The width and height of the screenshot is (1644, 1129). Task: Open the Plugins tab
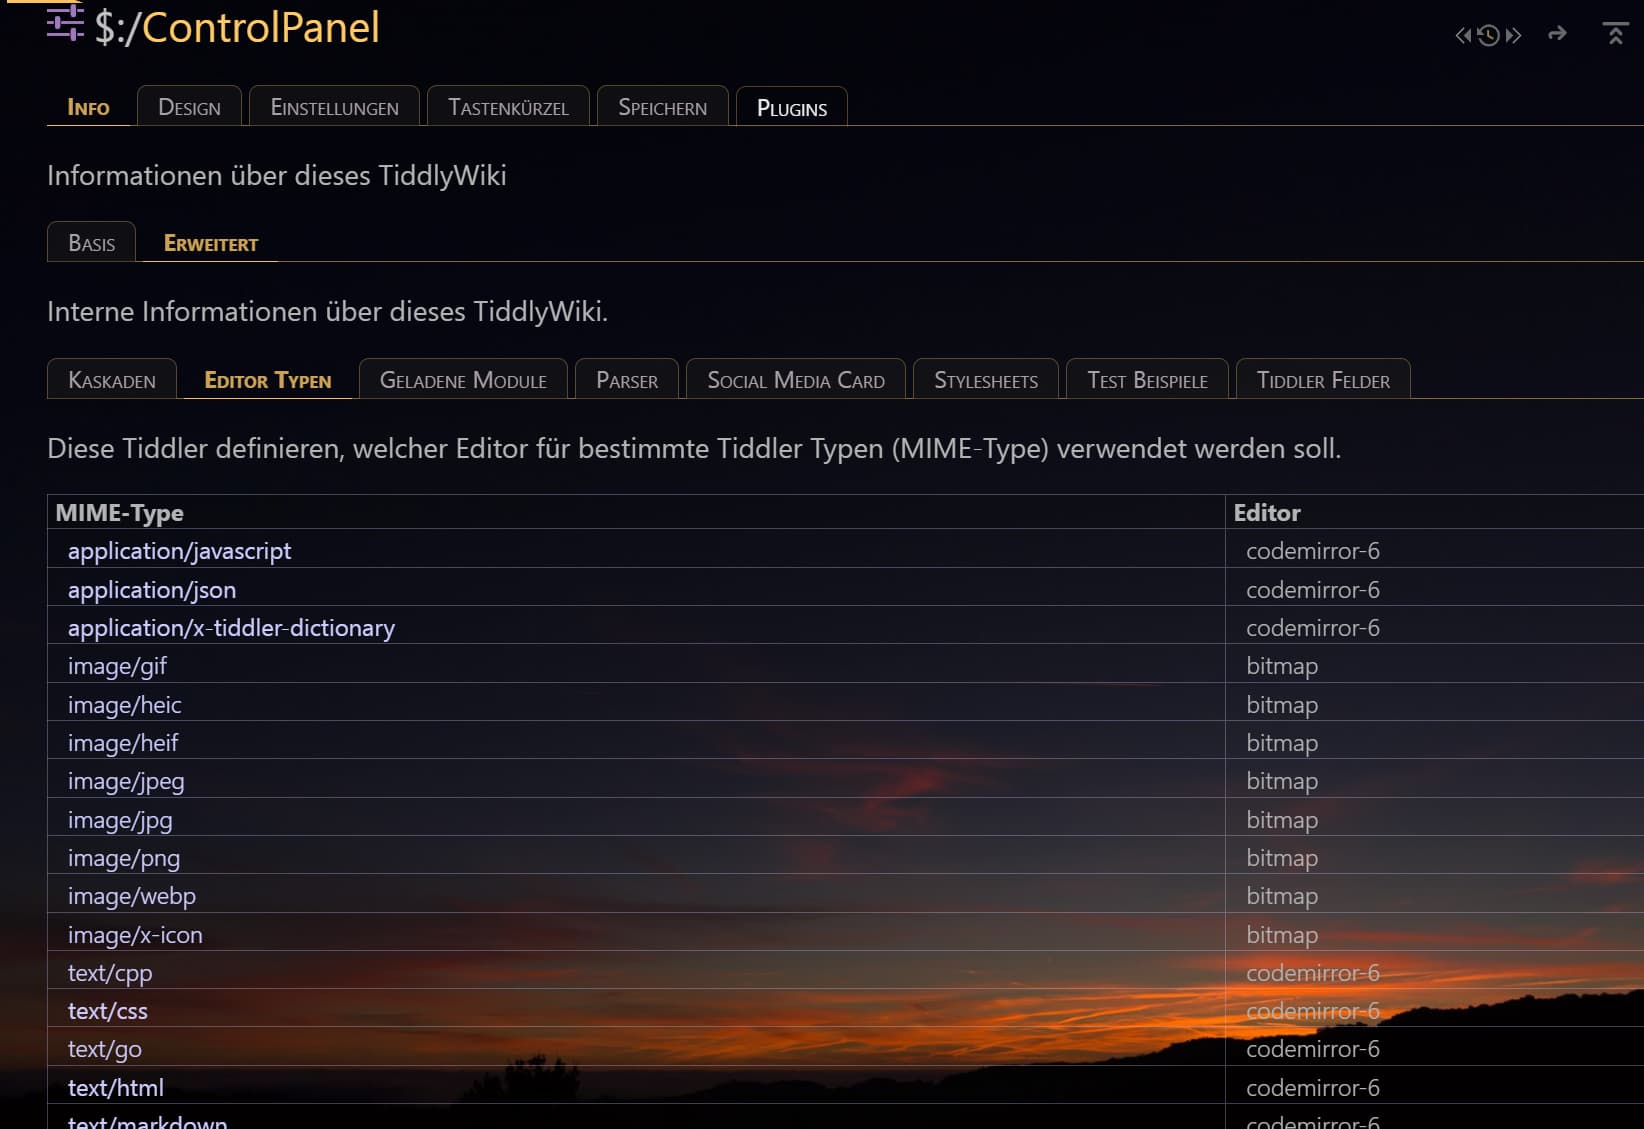792,107
